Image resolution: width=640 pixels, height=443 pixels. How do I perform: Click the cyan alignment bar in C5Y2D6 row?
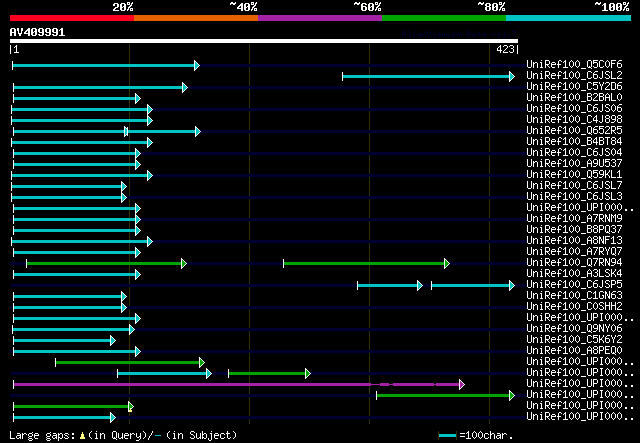pos(100,87)
